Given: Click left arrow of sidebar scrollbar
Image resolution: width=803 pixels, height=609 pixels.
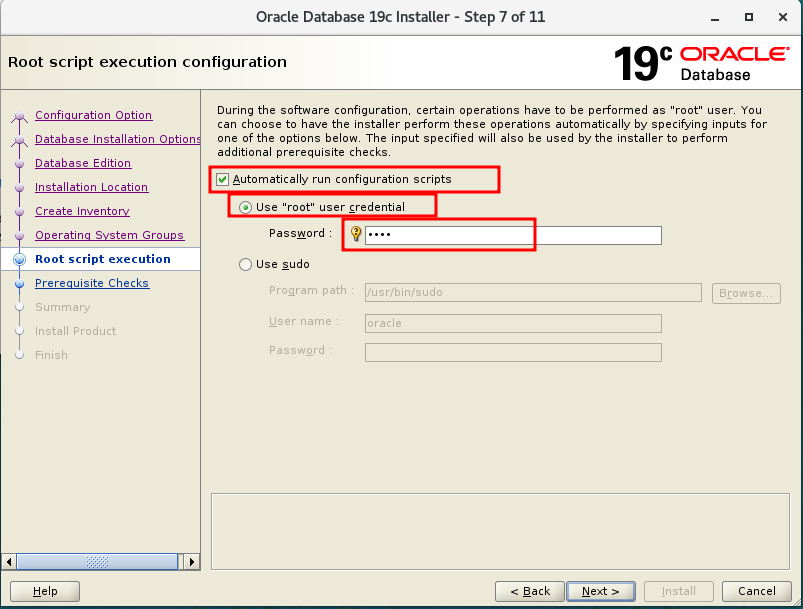Looking at the screenshot, I should [9, 562].
